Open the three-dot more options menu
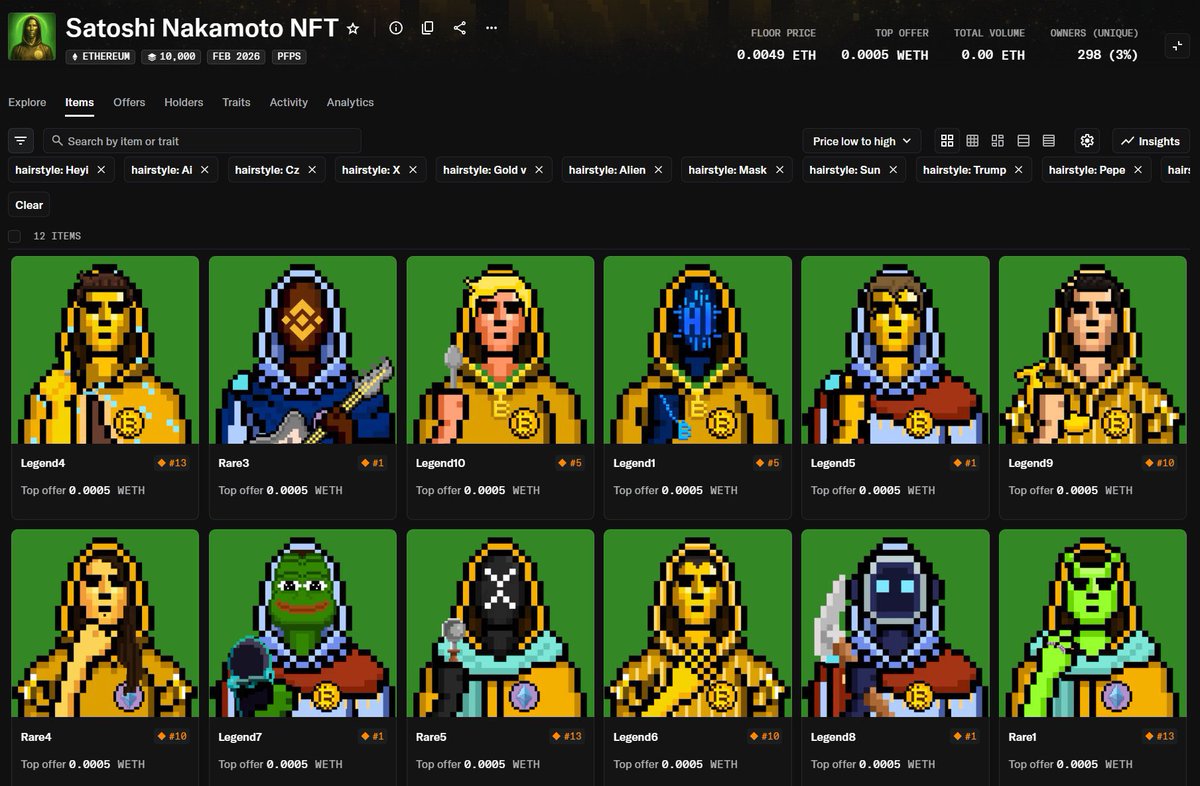The width and height of the screenshot is (1200, 786). [491, 28]
